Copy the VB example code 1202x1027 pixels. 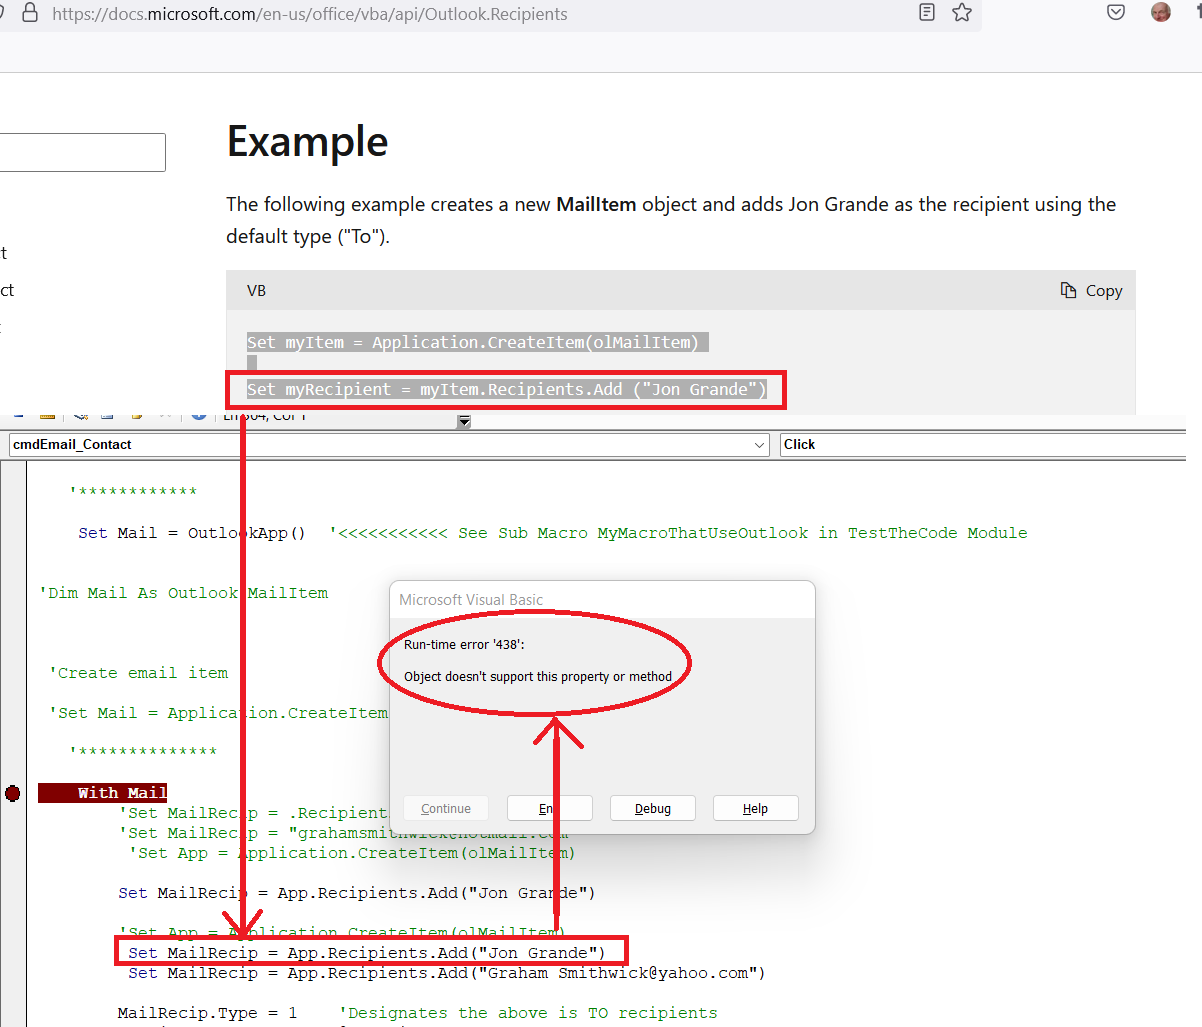pos(1091,290)
